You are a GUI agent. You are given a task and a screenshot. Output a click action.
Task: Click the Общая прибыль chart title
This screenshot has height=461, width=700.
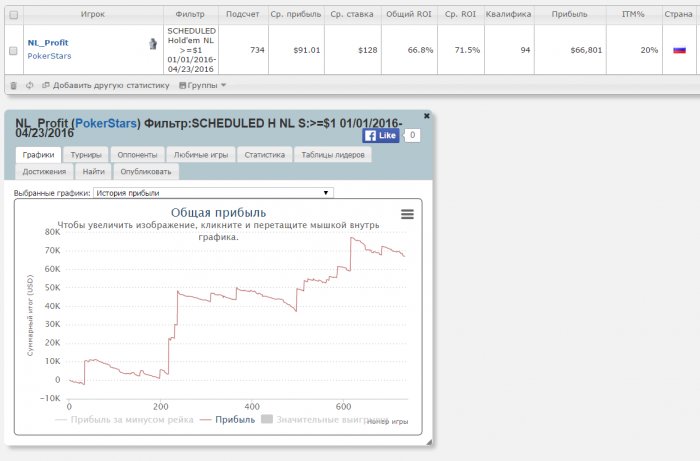pyautogui.click(x=218, y=212)
